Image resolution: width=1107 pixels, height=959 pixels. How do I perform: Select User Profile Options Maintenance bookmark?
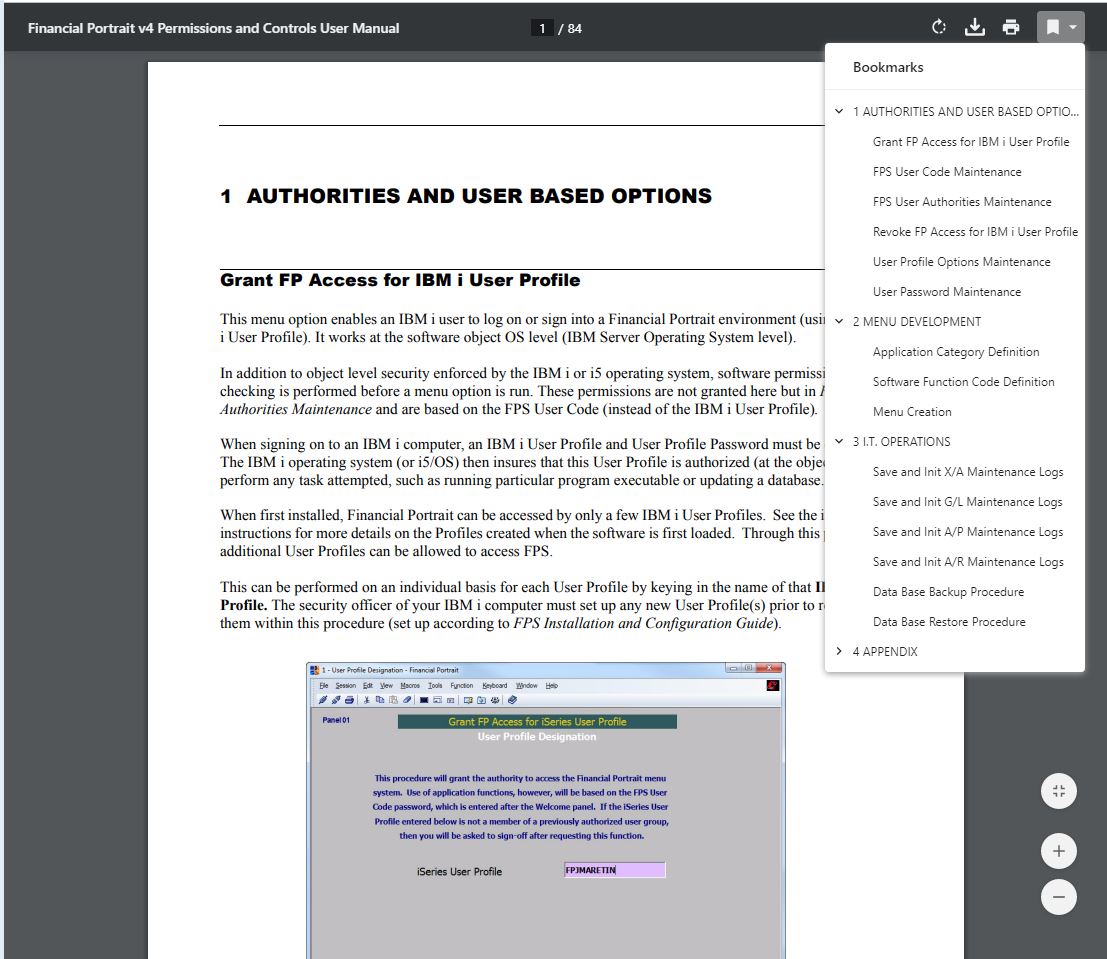coord(962,262)
